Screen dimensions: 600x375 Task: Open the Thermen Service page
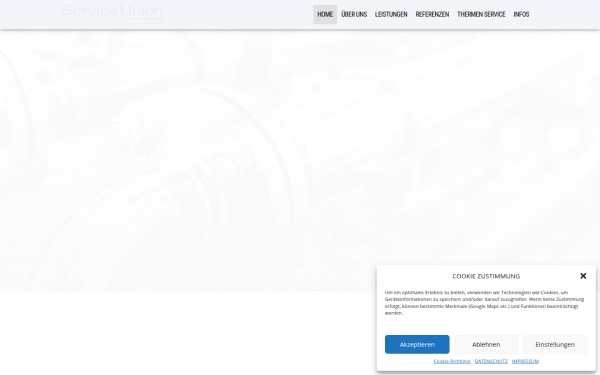tap(481, 15)
